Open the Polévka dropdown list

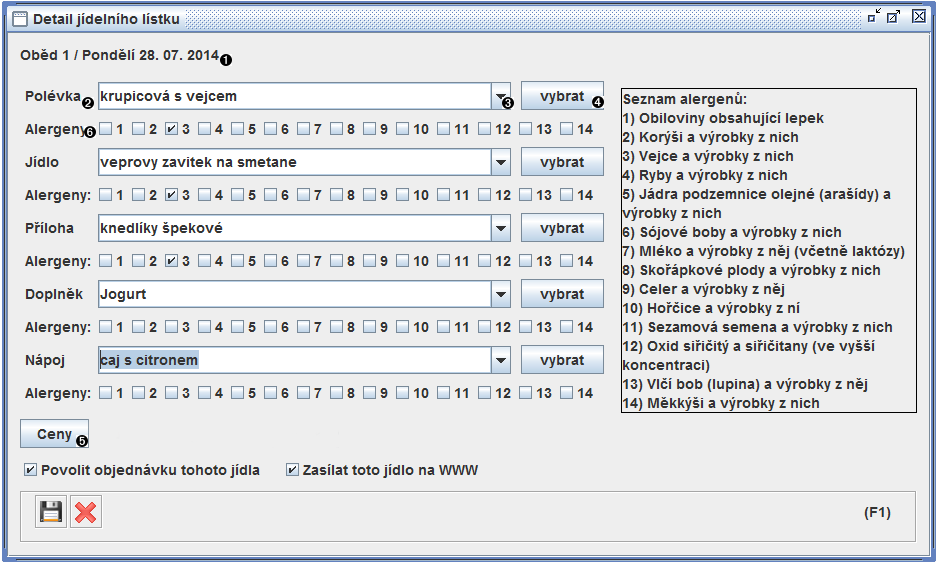coord(501,97)
